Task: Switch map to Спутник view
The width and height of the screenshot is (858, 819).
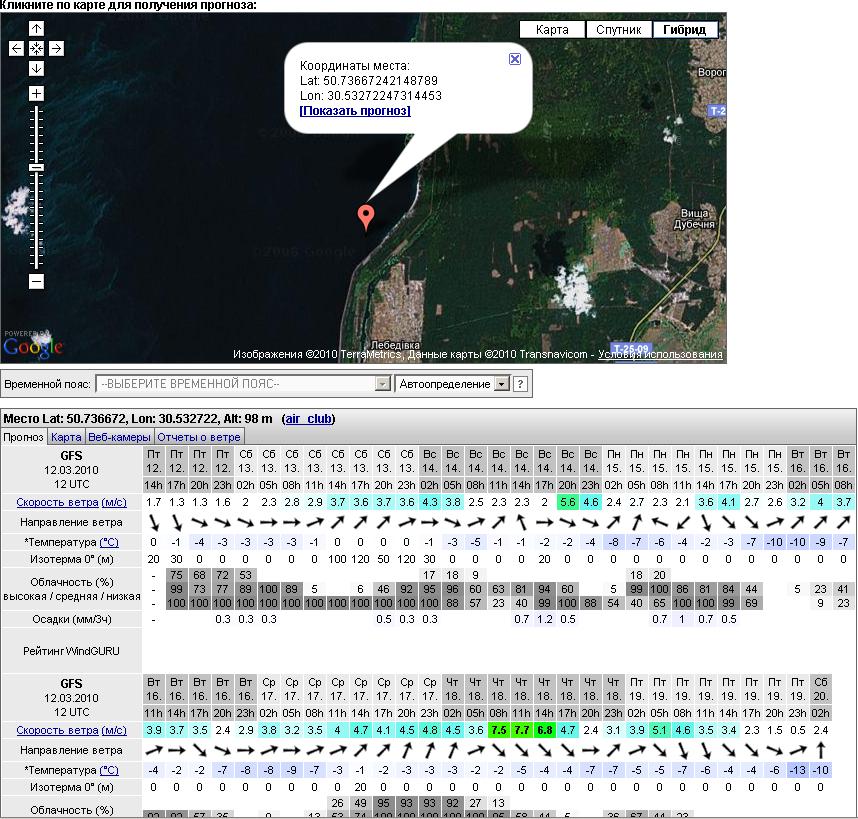Action: (618, 30)
